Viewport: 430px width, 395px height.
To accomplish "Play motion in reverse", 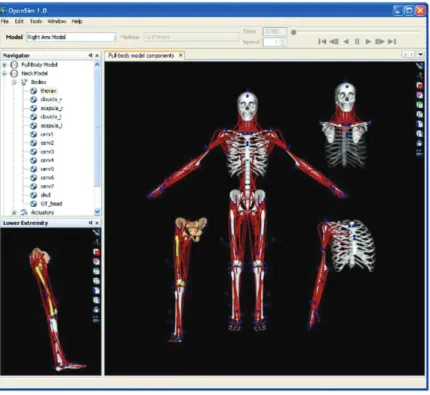I will pos(346,41).
